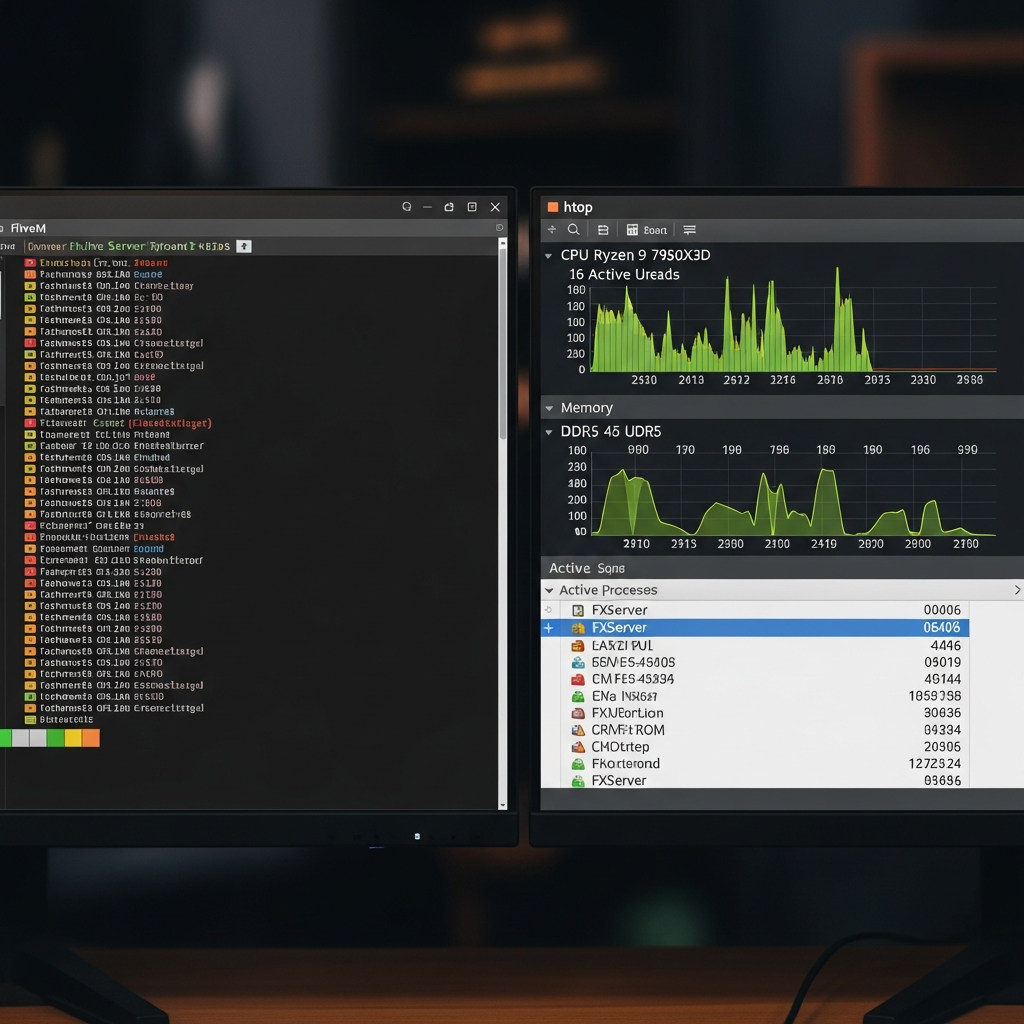Collapse the Memory graph section
The image size is (1024, 1024).
pos(548,407)
